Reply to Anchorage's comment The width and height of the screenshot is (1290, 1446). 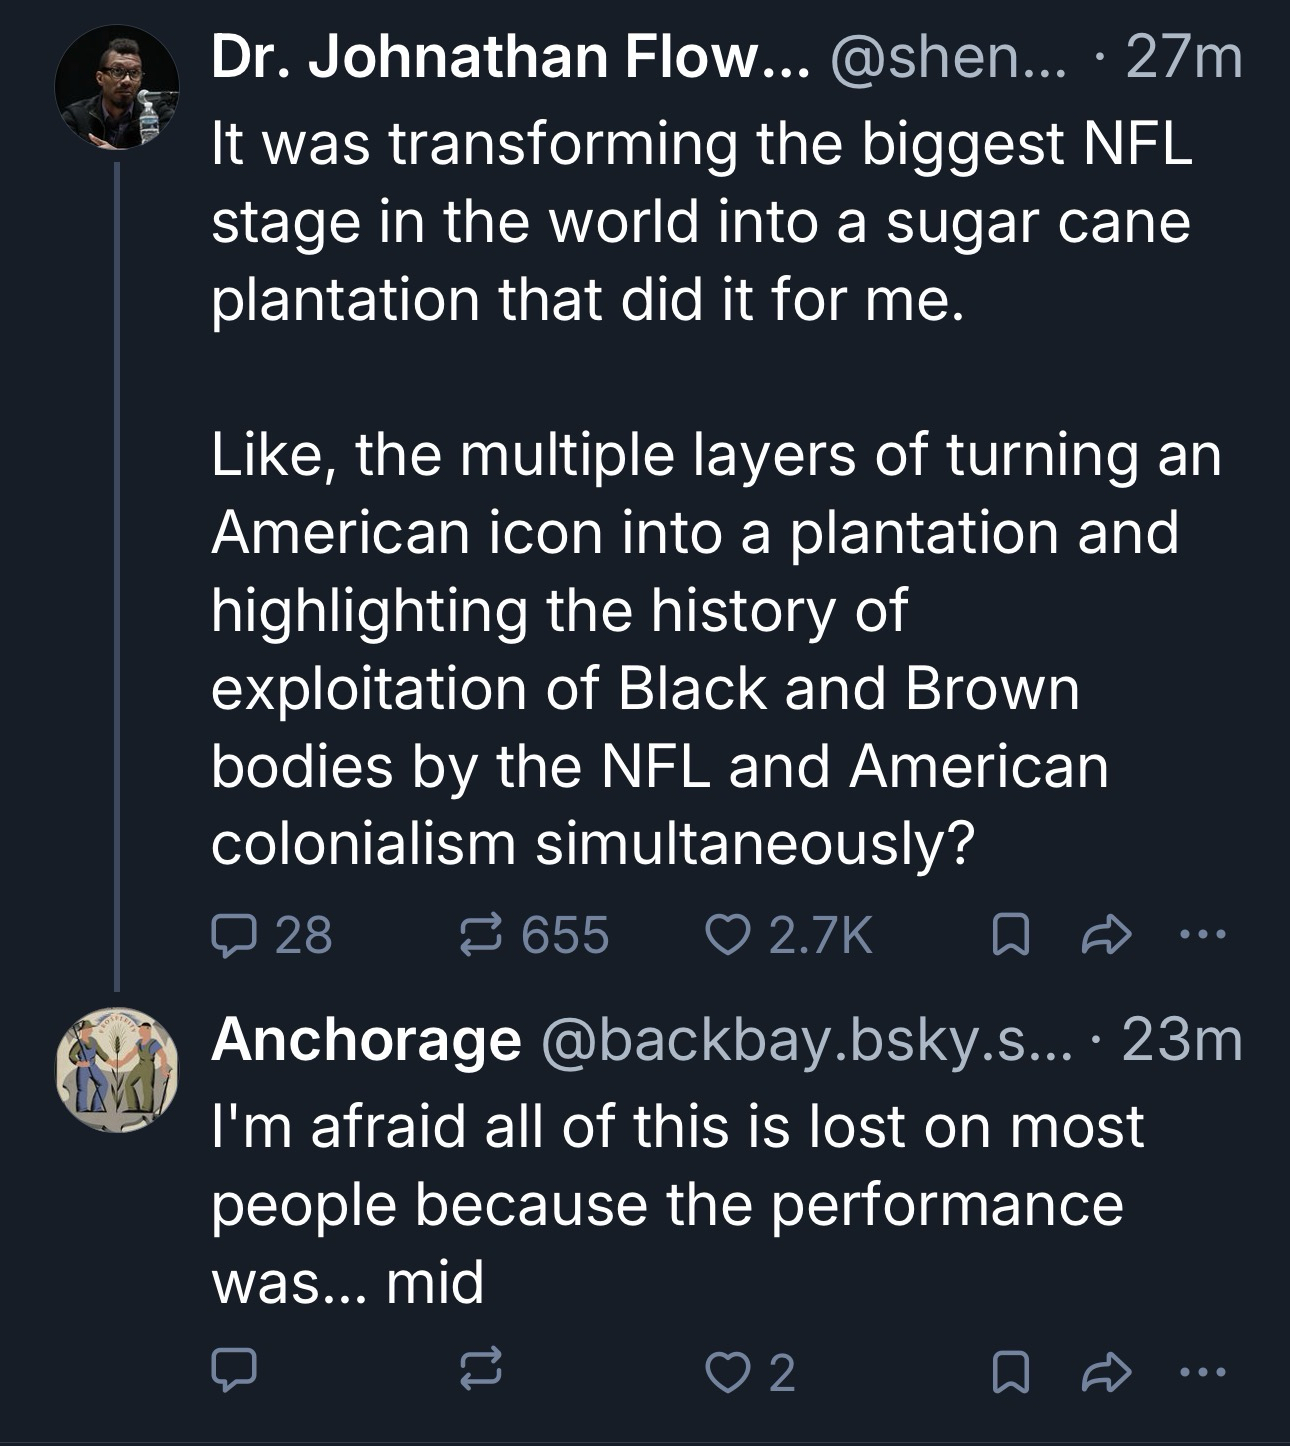pos(235,1372)
